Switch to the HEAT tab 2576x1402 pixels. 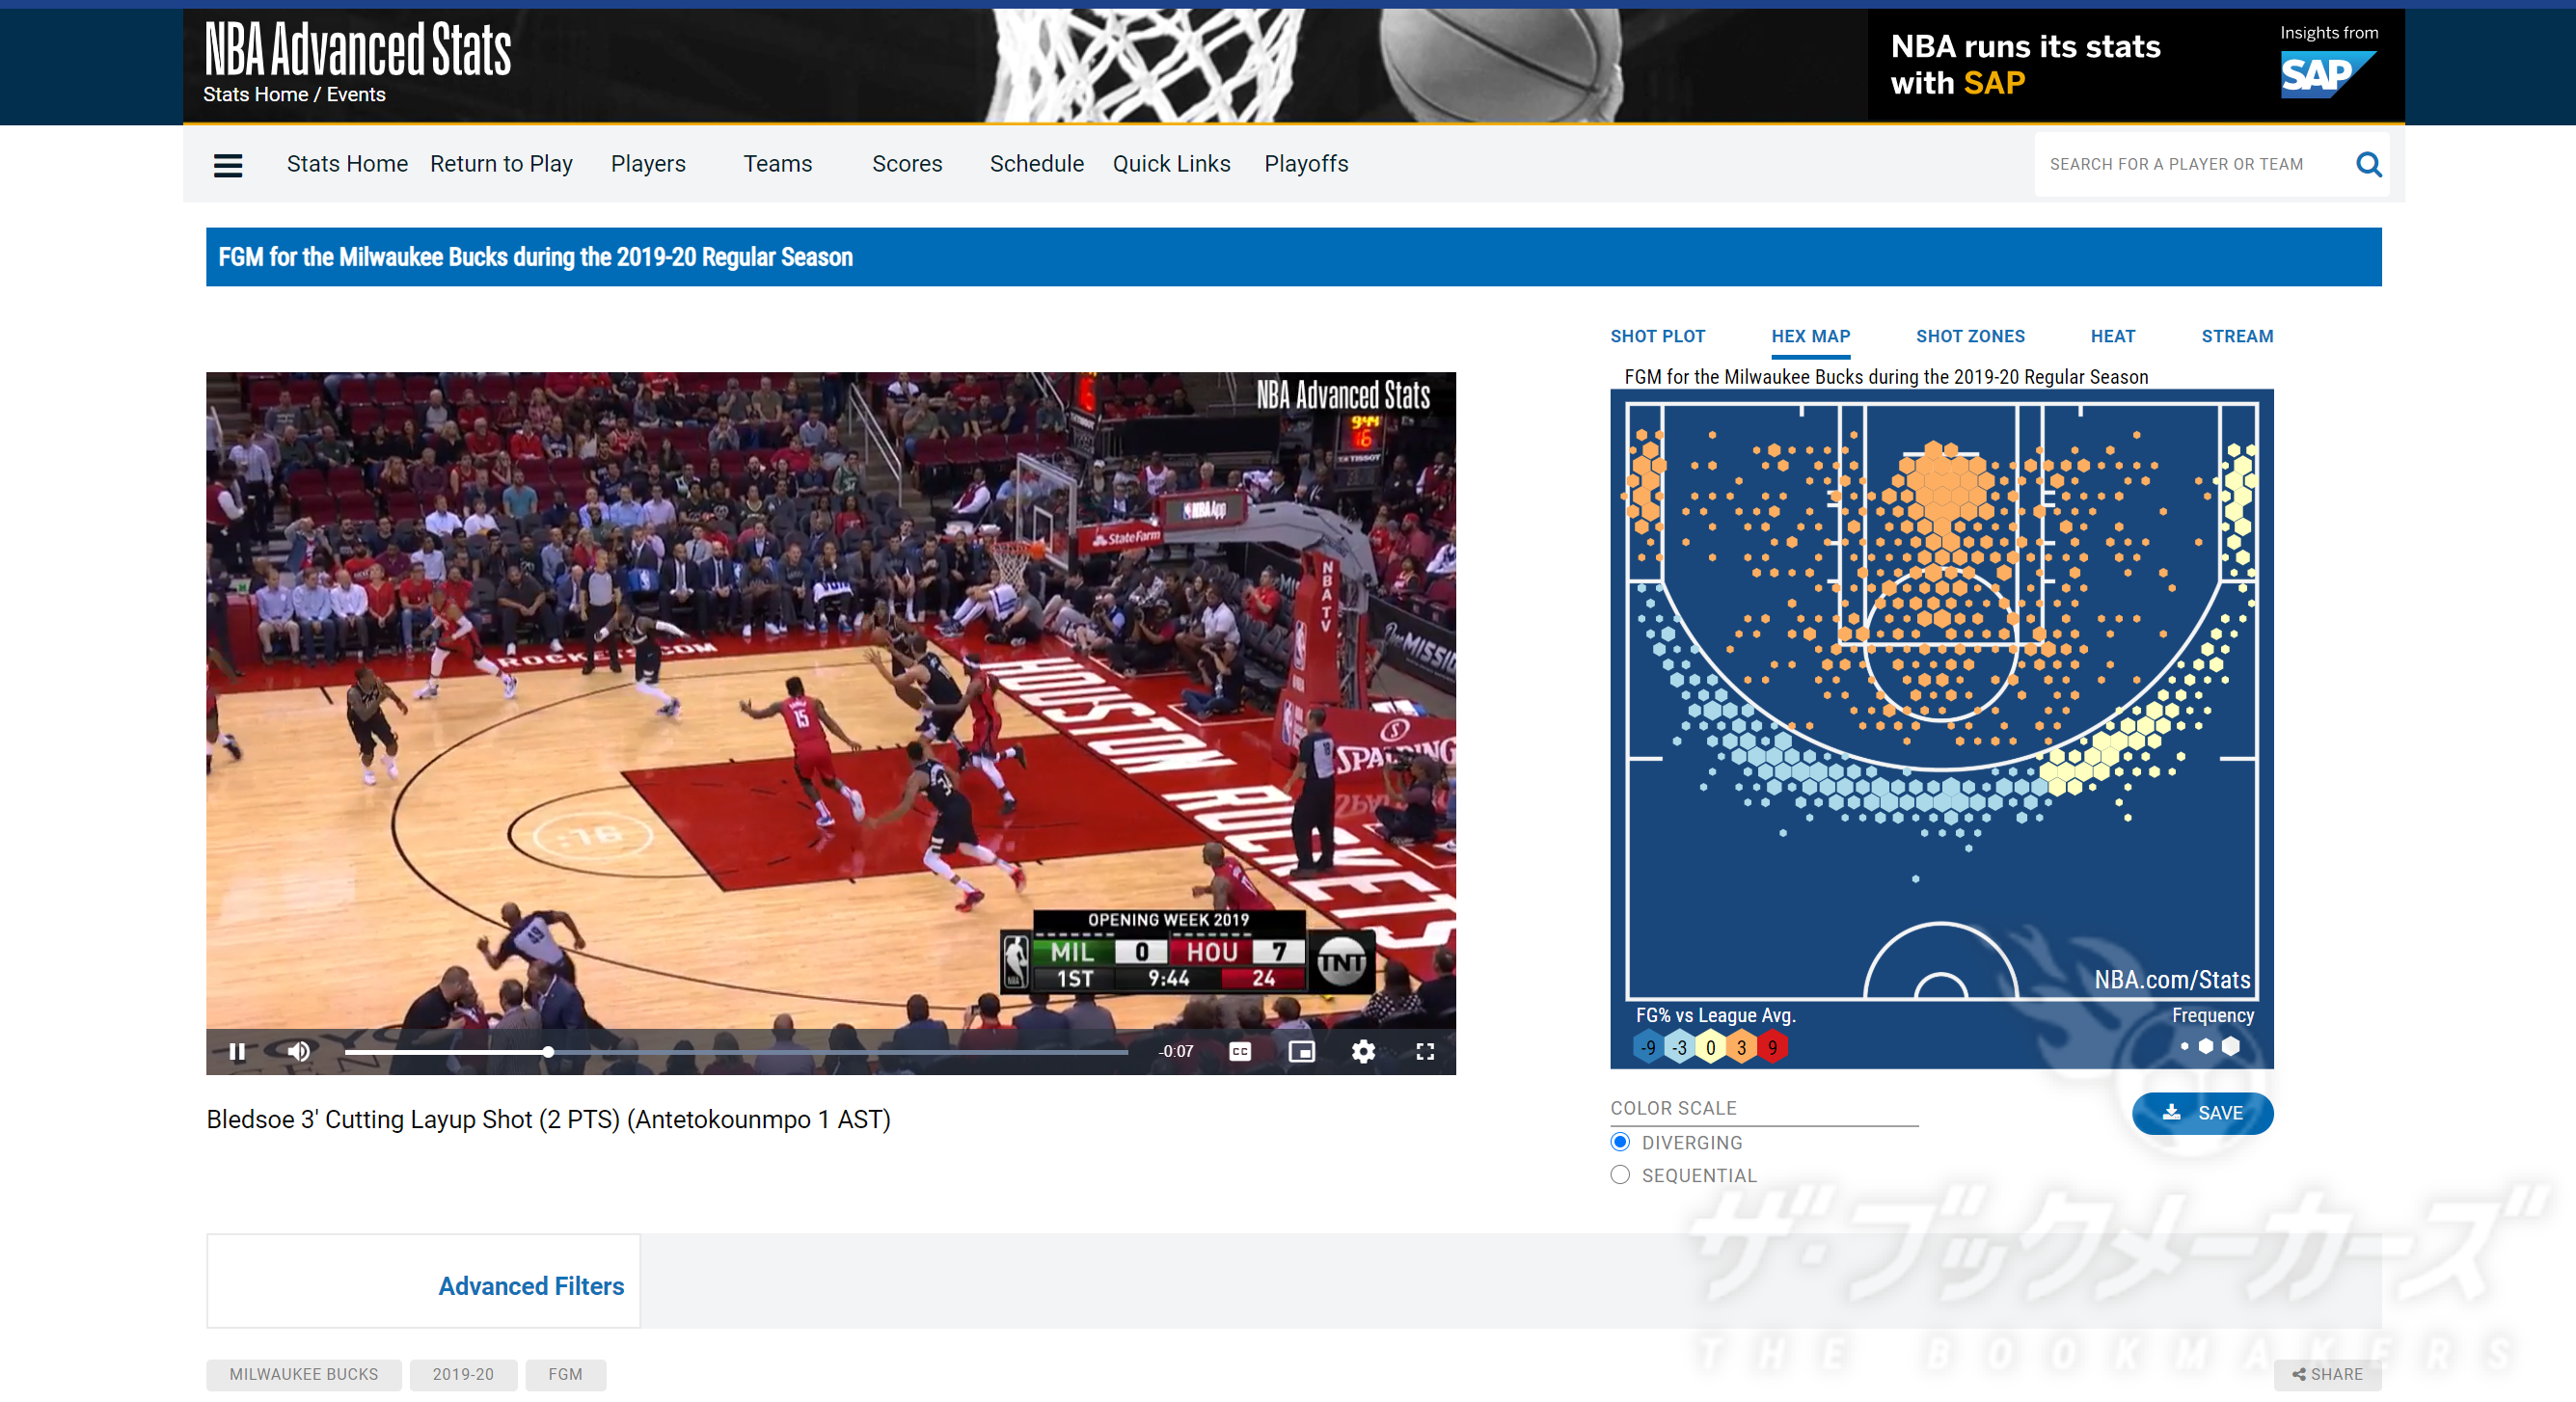click(x=2112, y=336)
